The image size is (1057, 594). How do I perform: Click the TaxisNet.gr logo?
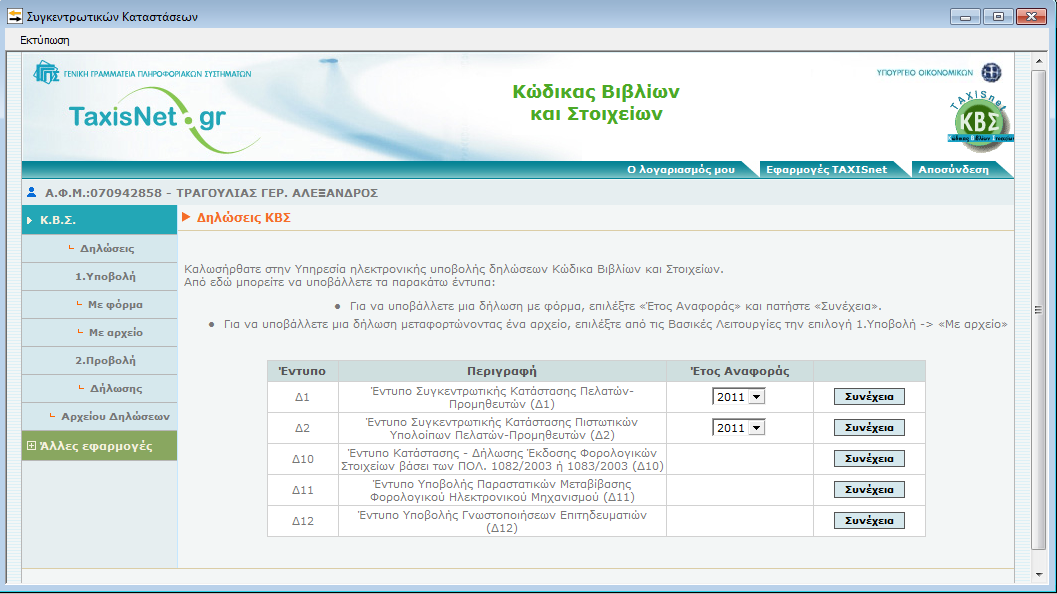click(x=164, y=120)
